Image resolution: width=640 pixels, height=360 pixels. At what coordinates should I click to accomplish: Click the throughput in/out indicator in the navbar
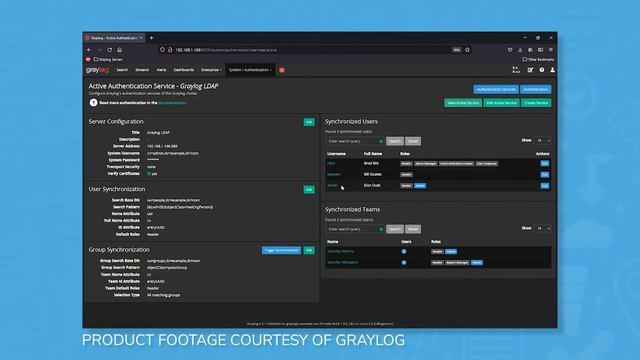pos(516,70)
